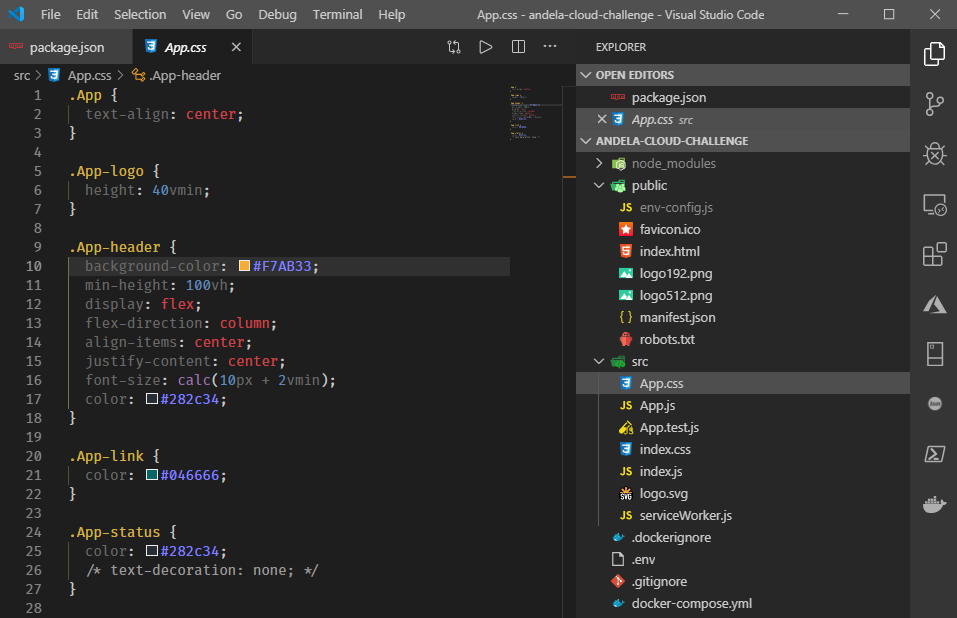Open logo512.png file
957x618 pixels.
[x=743, y=295]
